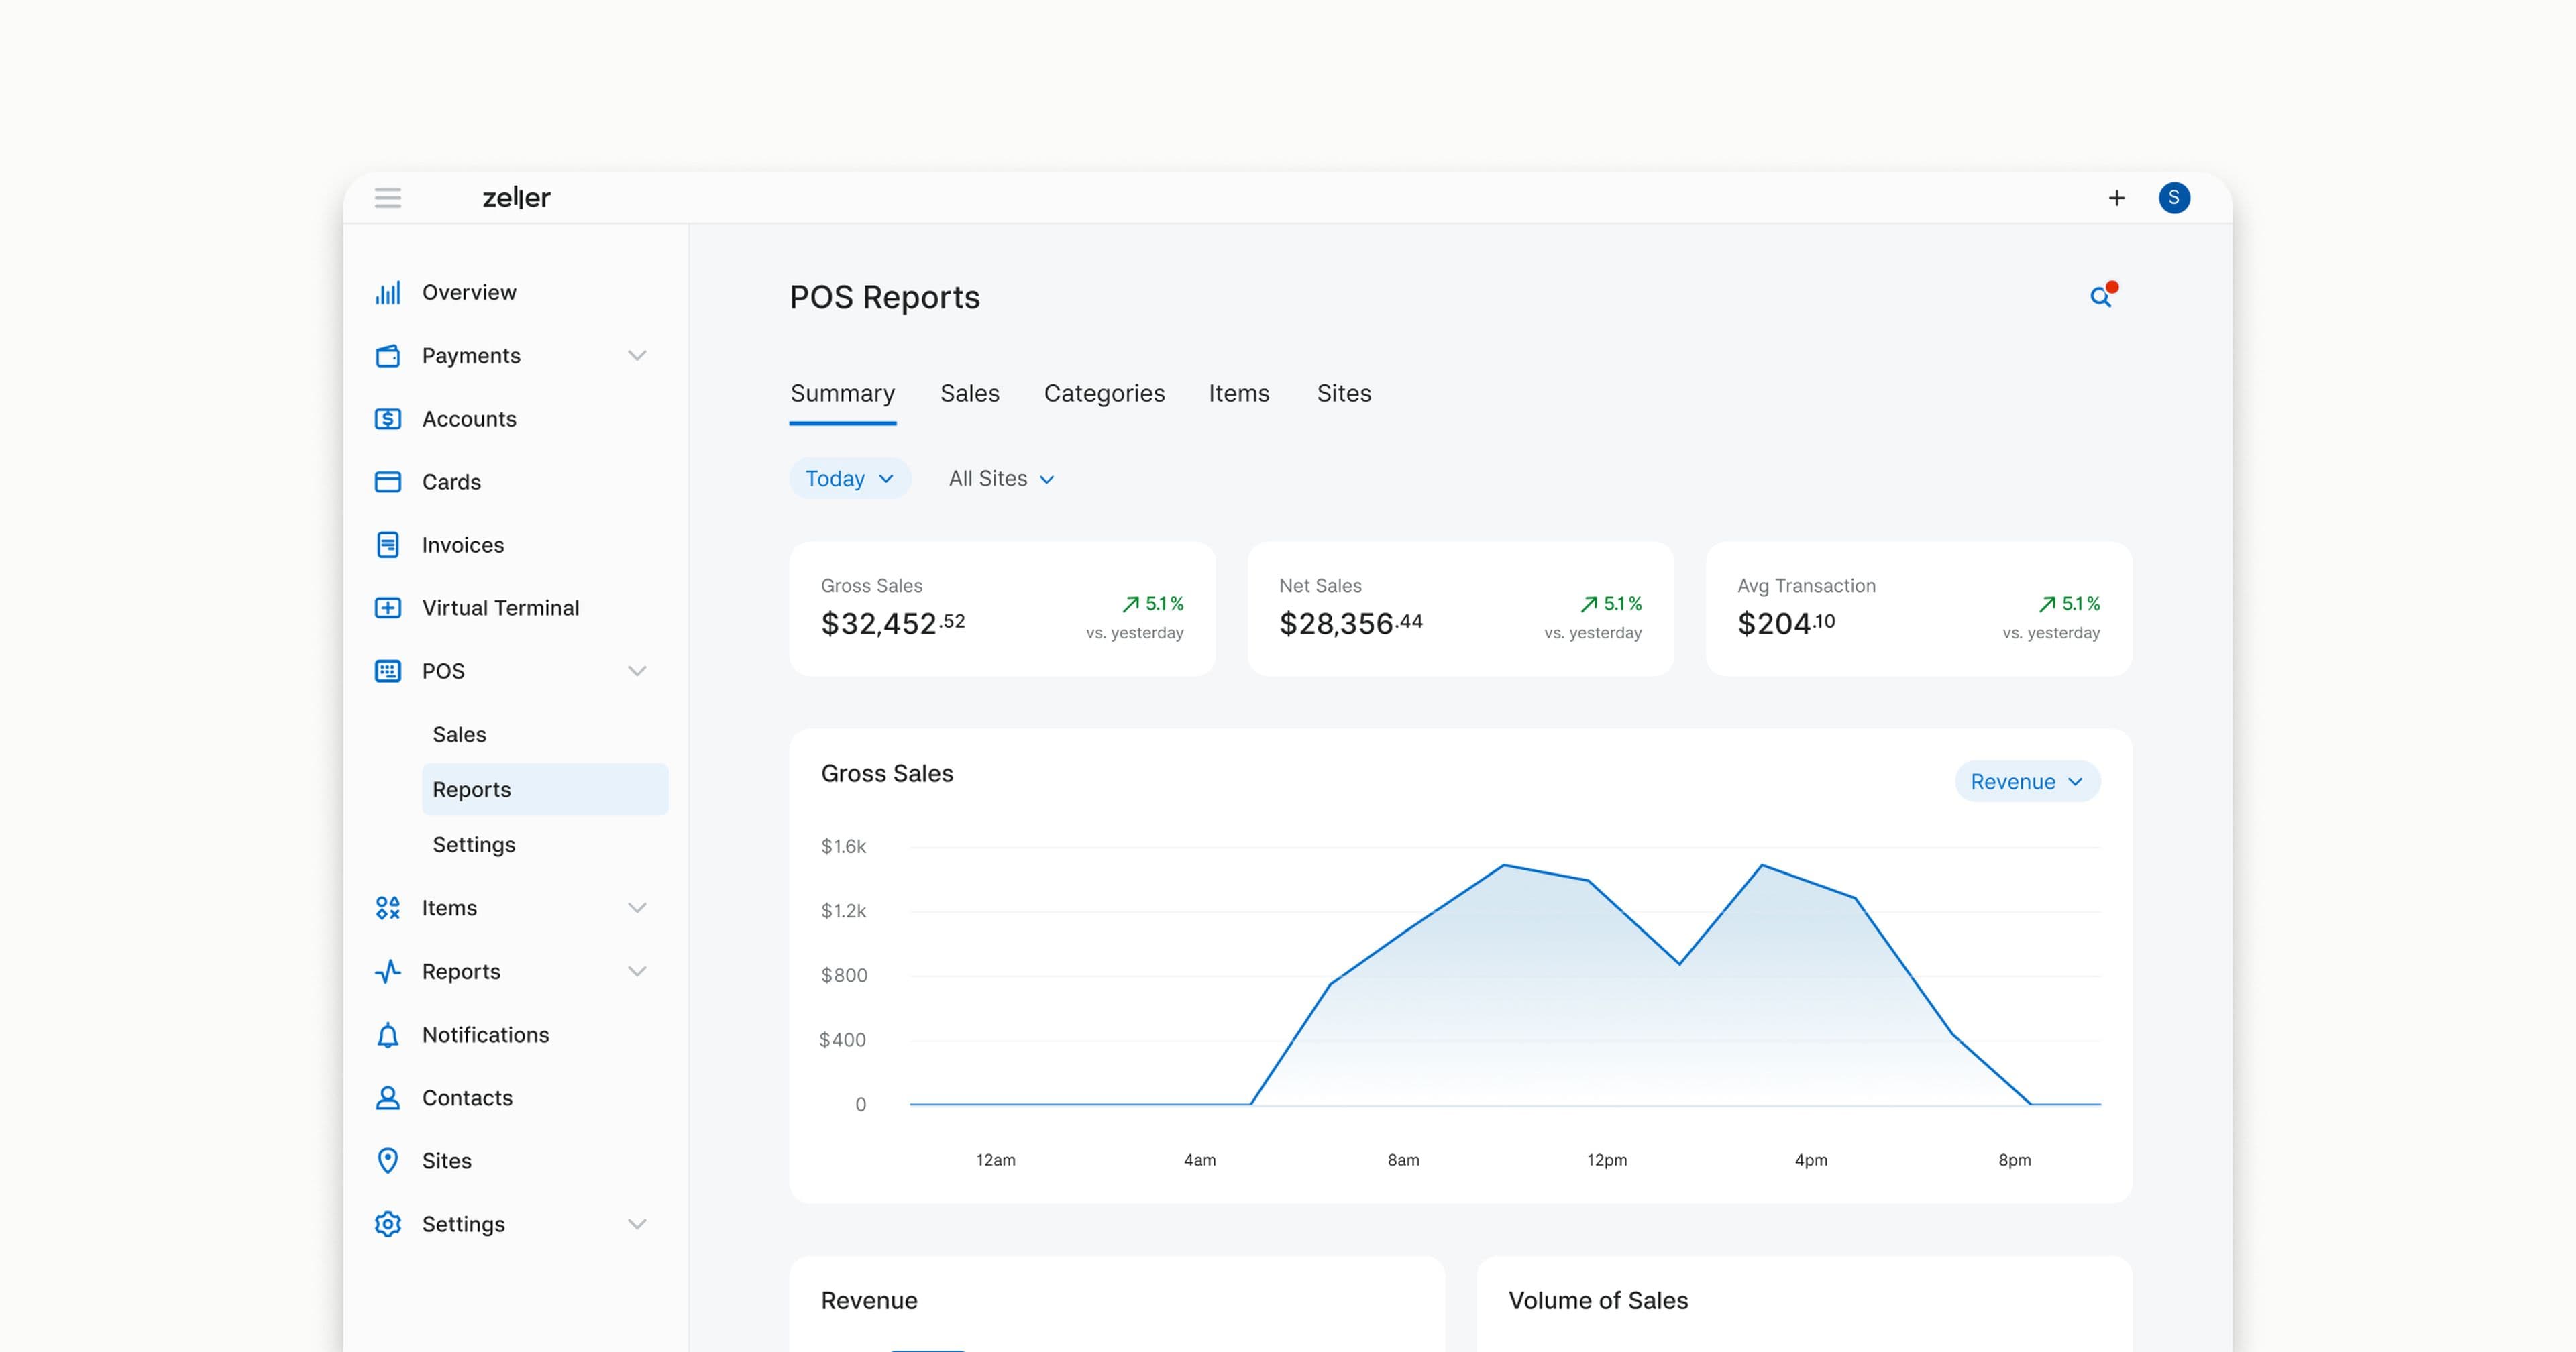The image size is (2576, 1352).
Task: Switch to the Sites tab
Action: (1343, 393)
